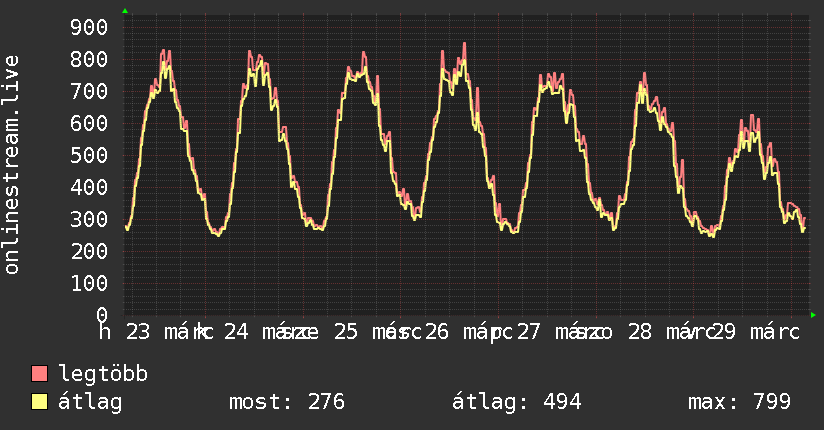Click the 'most: 276' current value
Viewport: 824px width, 430px height.
click(x=287, y=402)
